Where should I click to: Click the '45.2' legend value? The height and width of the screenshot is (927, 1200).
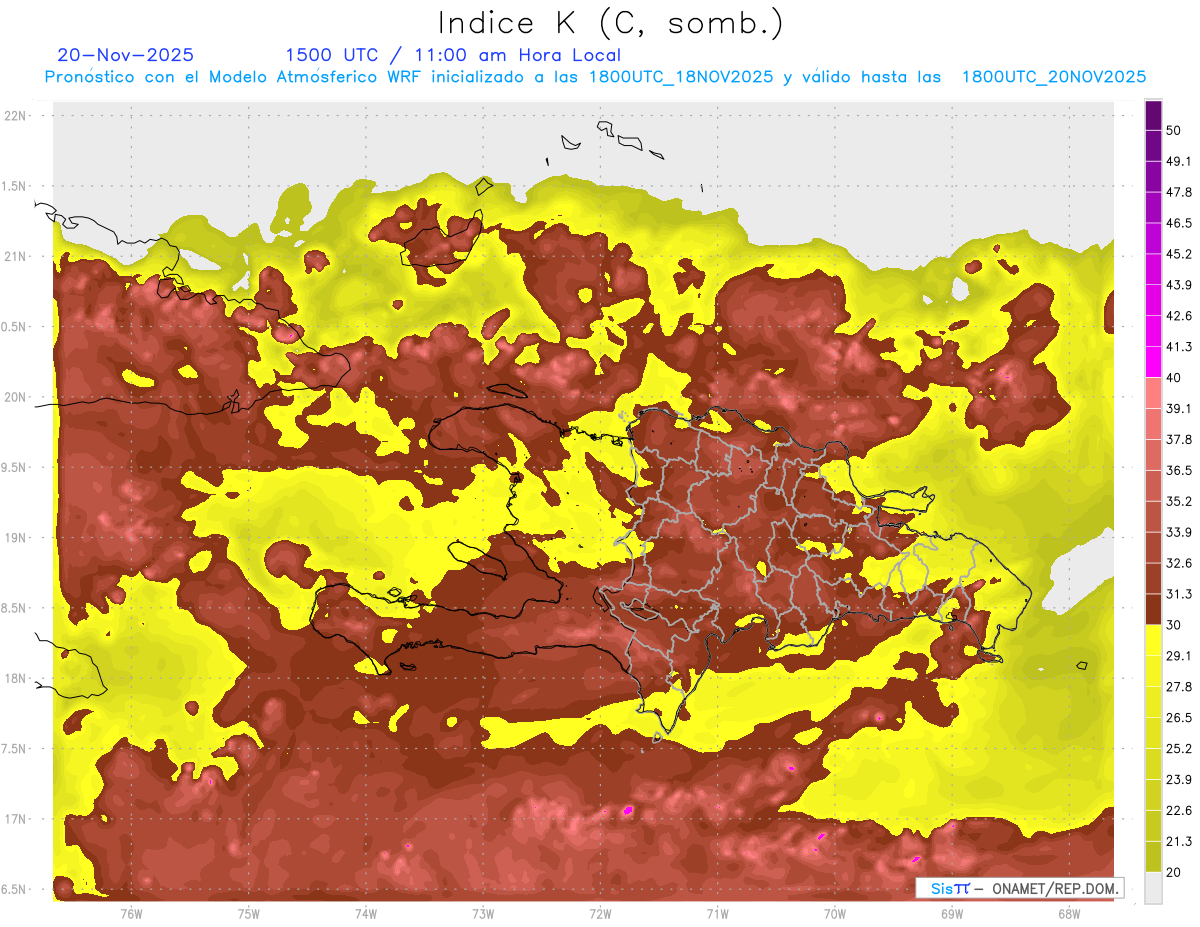tap(1179, 255)
